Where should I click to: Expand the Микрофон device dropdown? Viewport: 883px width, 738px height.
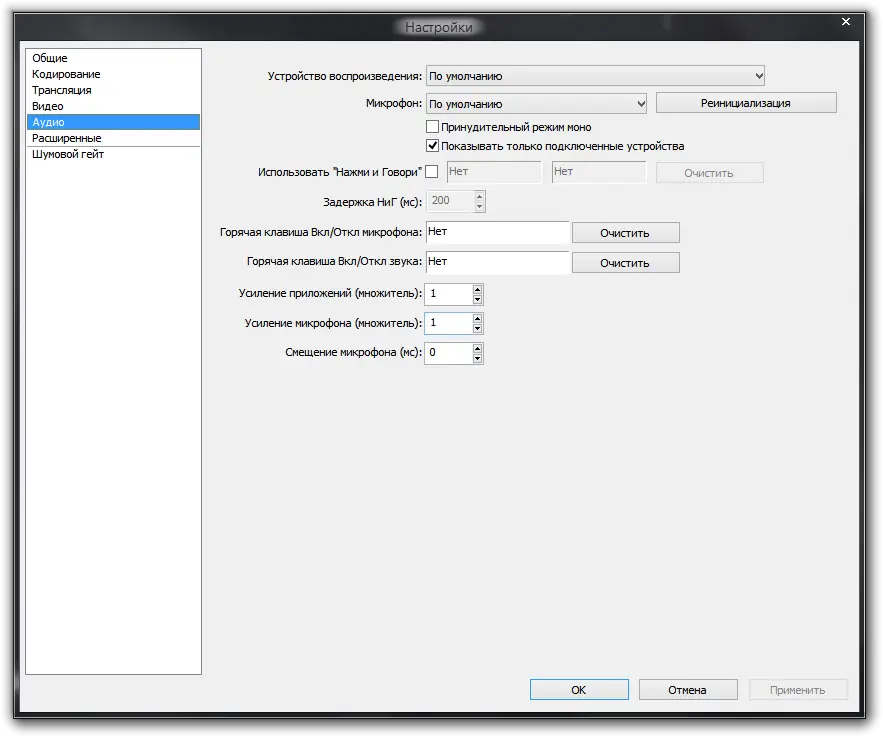pyautogui.click(x=536, y=104)
